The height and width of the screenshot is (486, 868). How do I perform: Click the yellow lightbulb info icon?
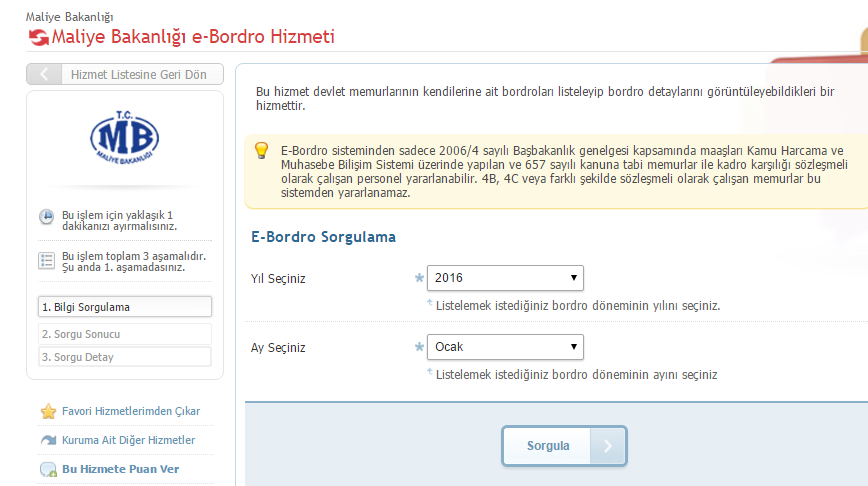click(x=262, y=150)
